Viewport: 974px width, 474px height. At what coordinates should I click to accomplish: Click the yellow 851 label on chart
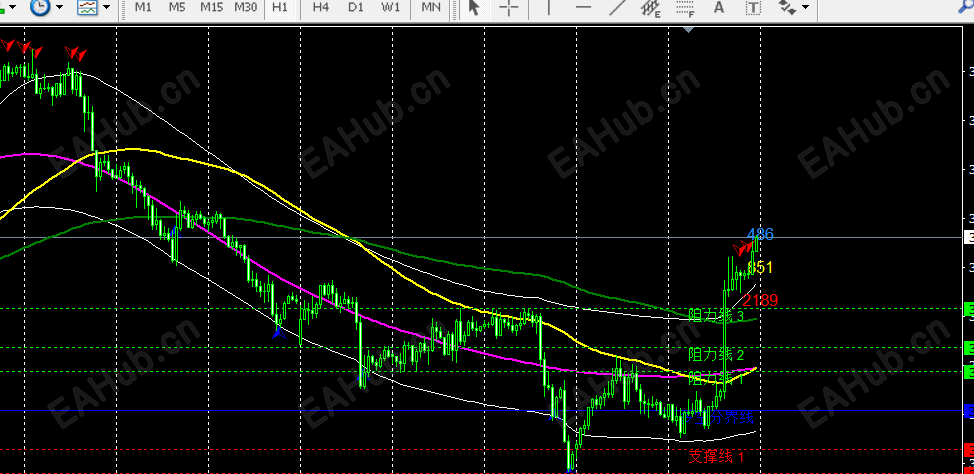(x=760, y=268)
